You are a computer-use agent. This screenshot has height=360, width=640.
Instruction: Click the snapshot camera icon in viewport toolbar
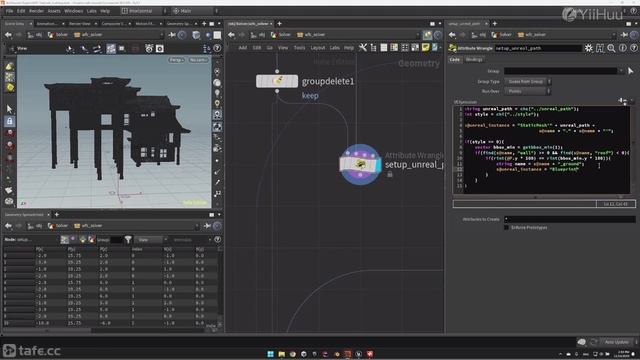[160, 49]
